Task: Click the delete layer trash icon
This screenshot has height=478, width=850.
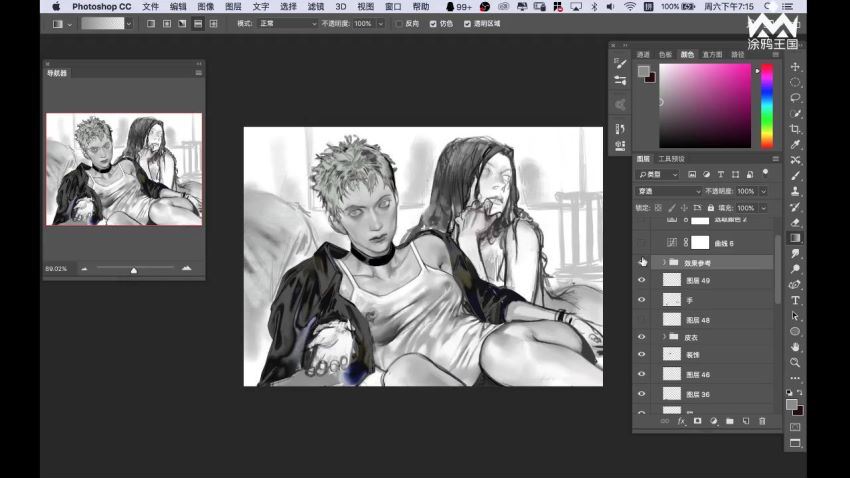Action: [762, 421]
